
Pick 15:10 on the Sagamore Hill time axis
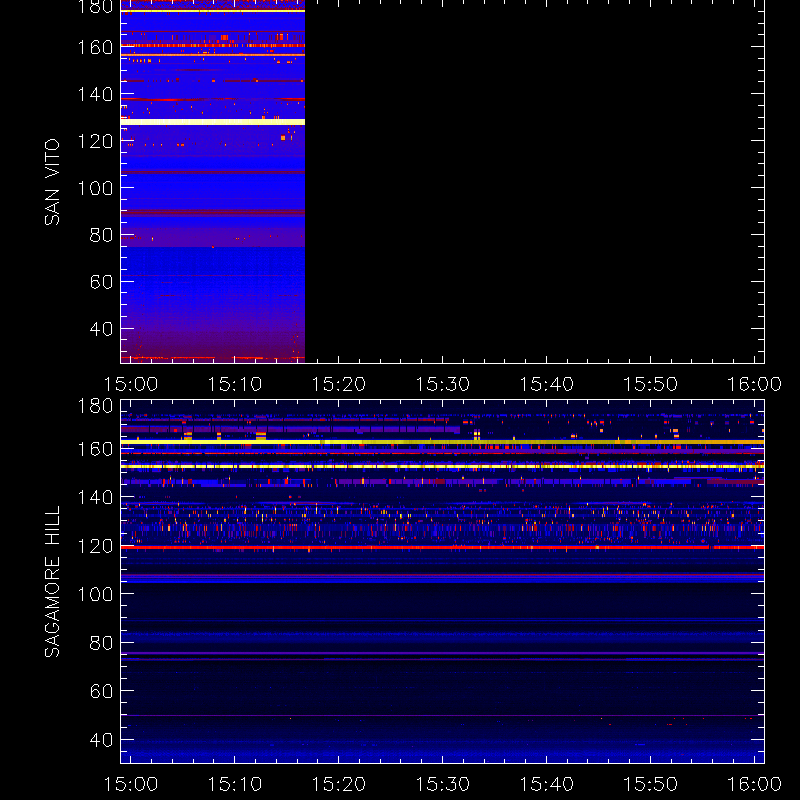pos(235,784)
